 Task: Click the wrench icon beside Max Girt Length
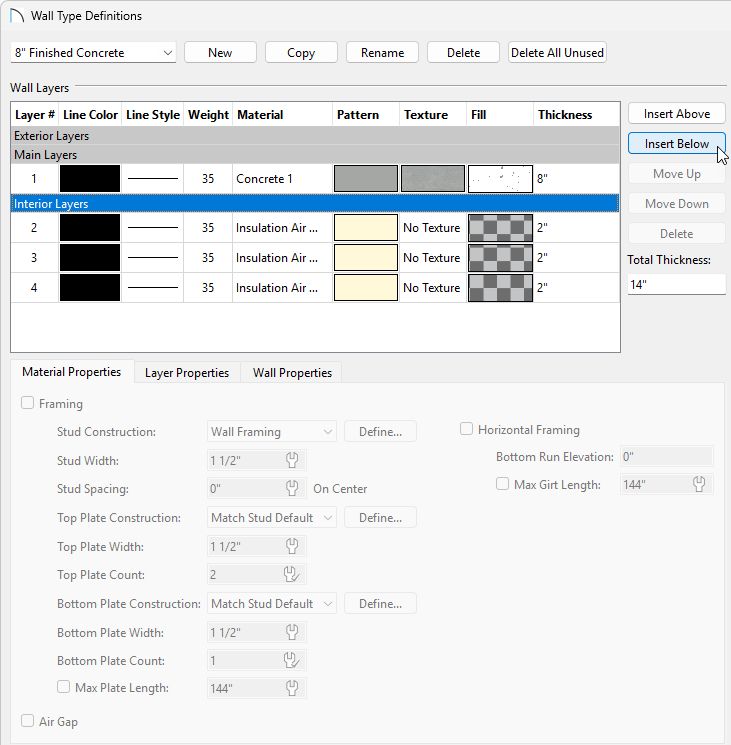[699, 484]
